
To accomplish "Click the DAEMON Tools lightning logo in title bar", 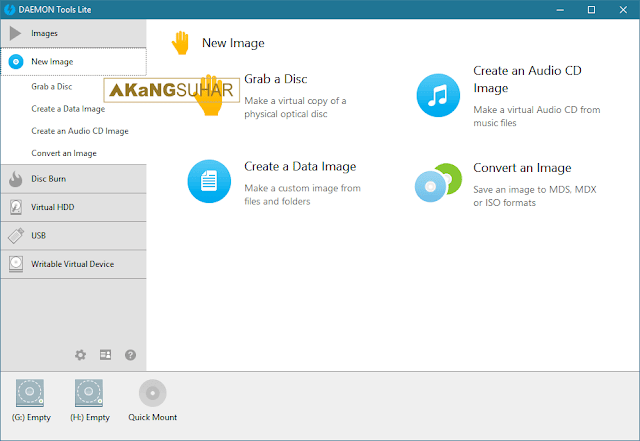I will 9,9.
